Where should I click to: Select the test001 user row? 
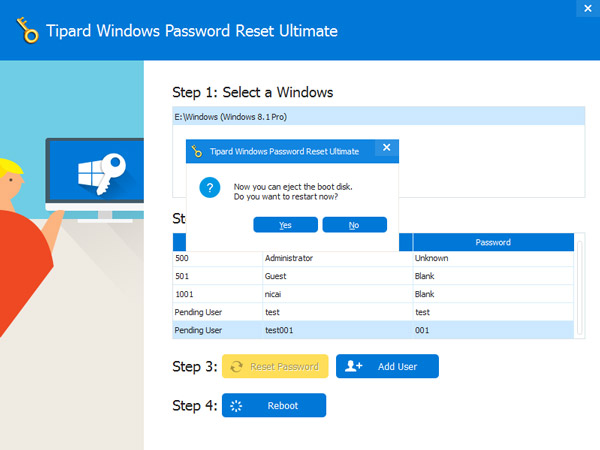point(373,330)
